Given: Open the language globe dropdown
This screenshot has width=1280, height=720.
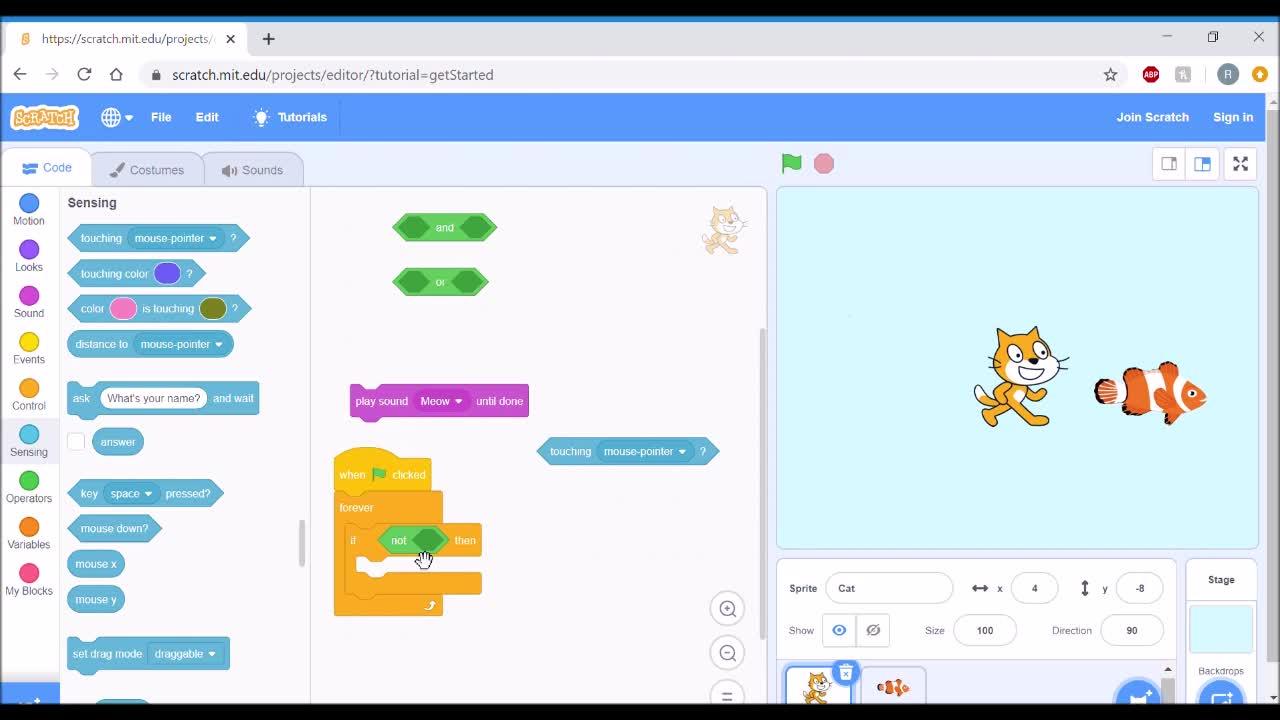Looking at the screenshot, I should (x=117, y=117).
